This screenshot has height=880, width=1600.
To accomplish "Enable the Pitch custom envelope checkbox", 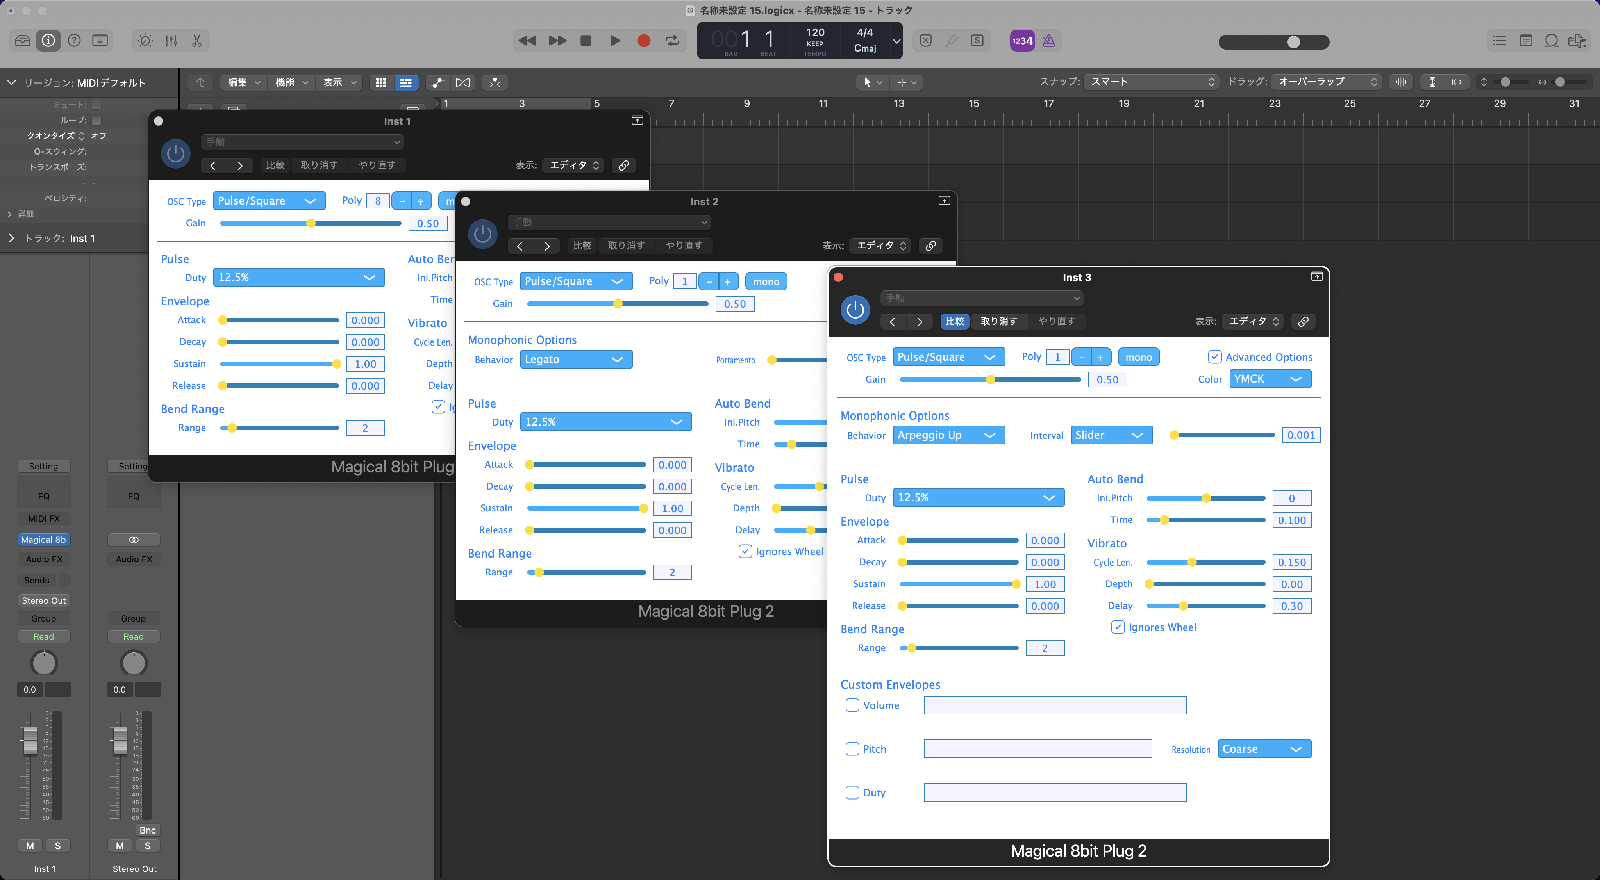I will (x=853, y=749).
